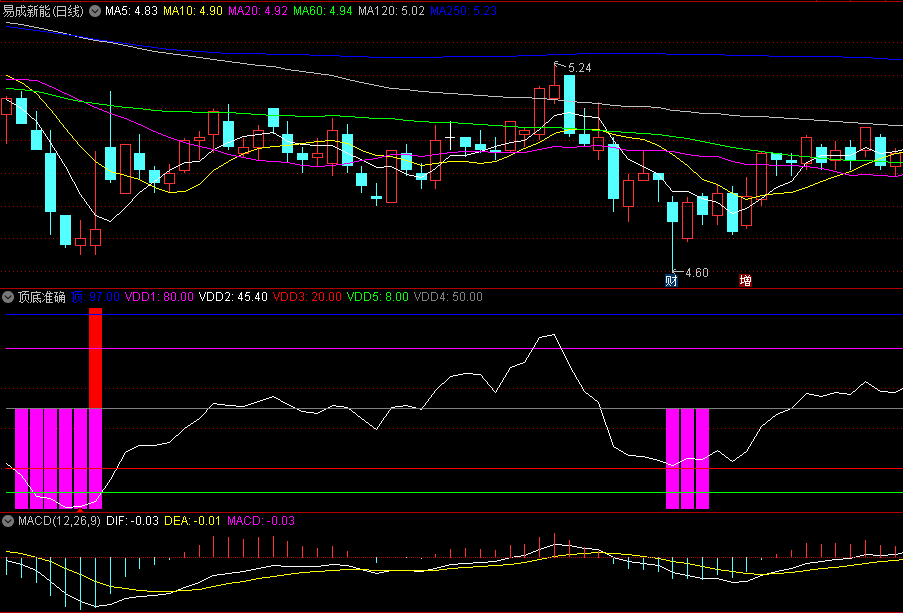
Task: Click the 4.60 low price label
Action: 697,273
